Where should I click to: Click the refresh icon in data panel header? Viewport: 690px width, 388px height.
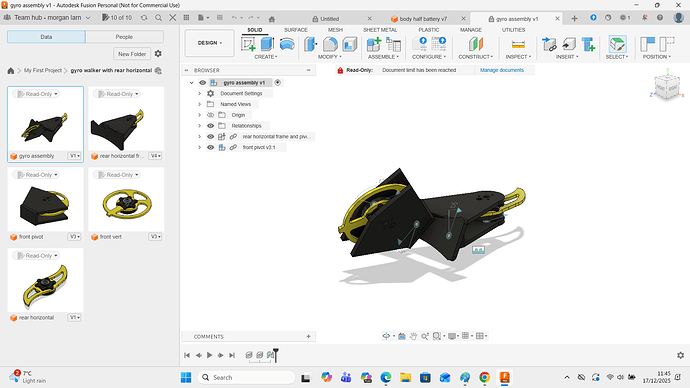144,18
